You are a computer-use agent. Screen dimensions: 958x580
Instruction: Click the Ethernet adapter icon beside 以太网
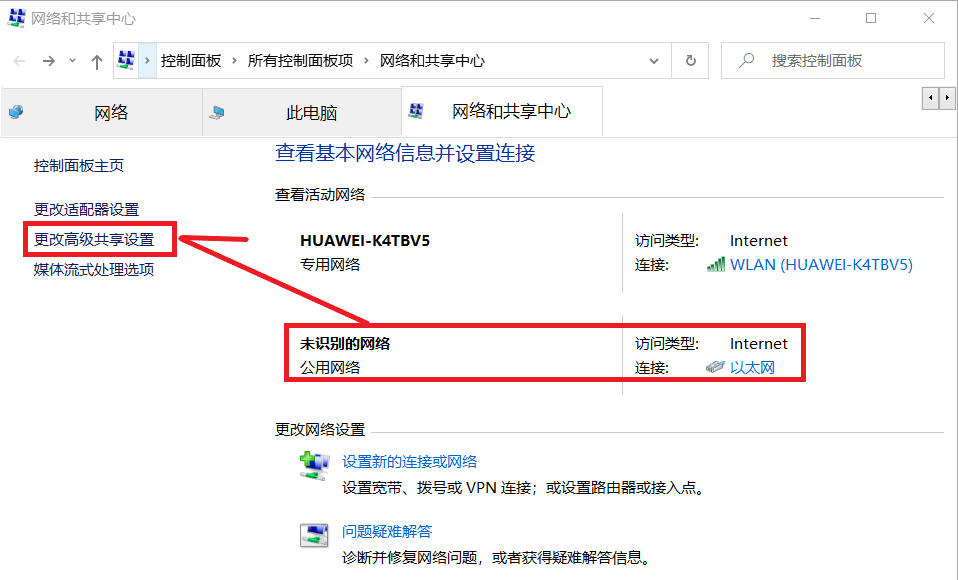[715, 367]
